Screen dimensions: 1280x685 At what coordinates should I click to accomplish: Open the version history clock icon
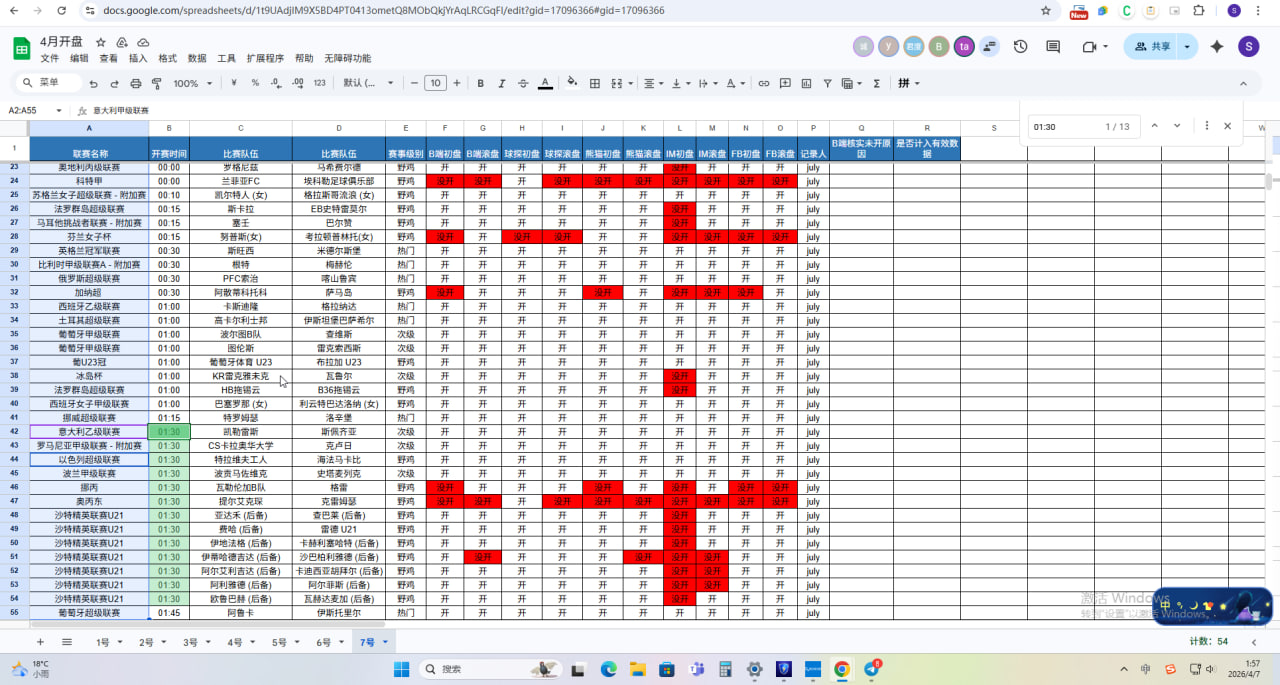tap(1020, 46)
